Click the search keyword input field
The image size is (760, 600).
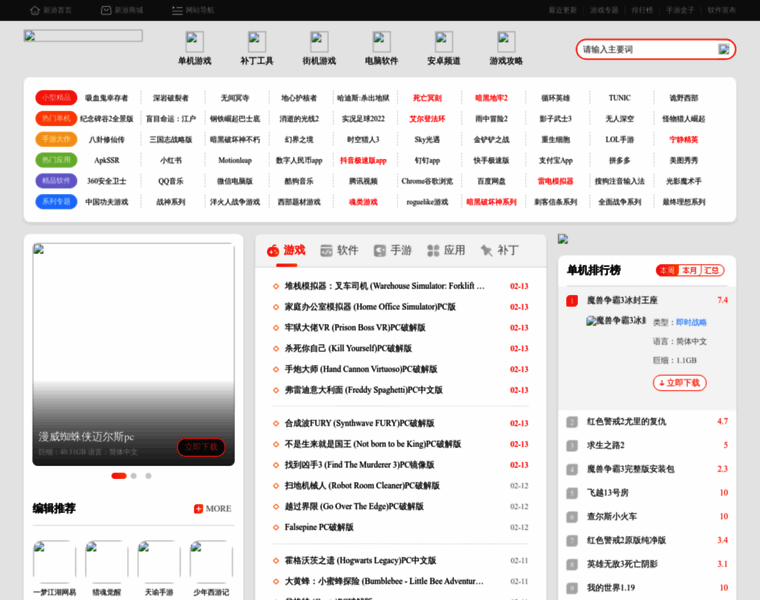pos(645,49)
